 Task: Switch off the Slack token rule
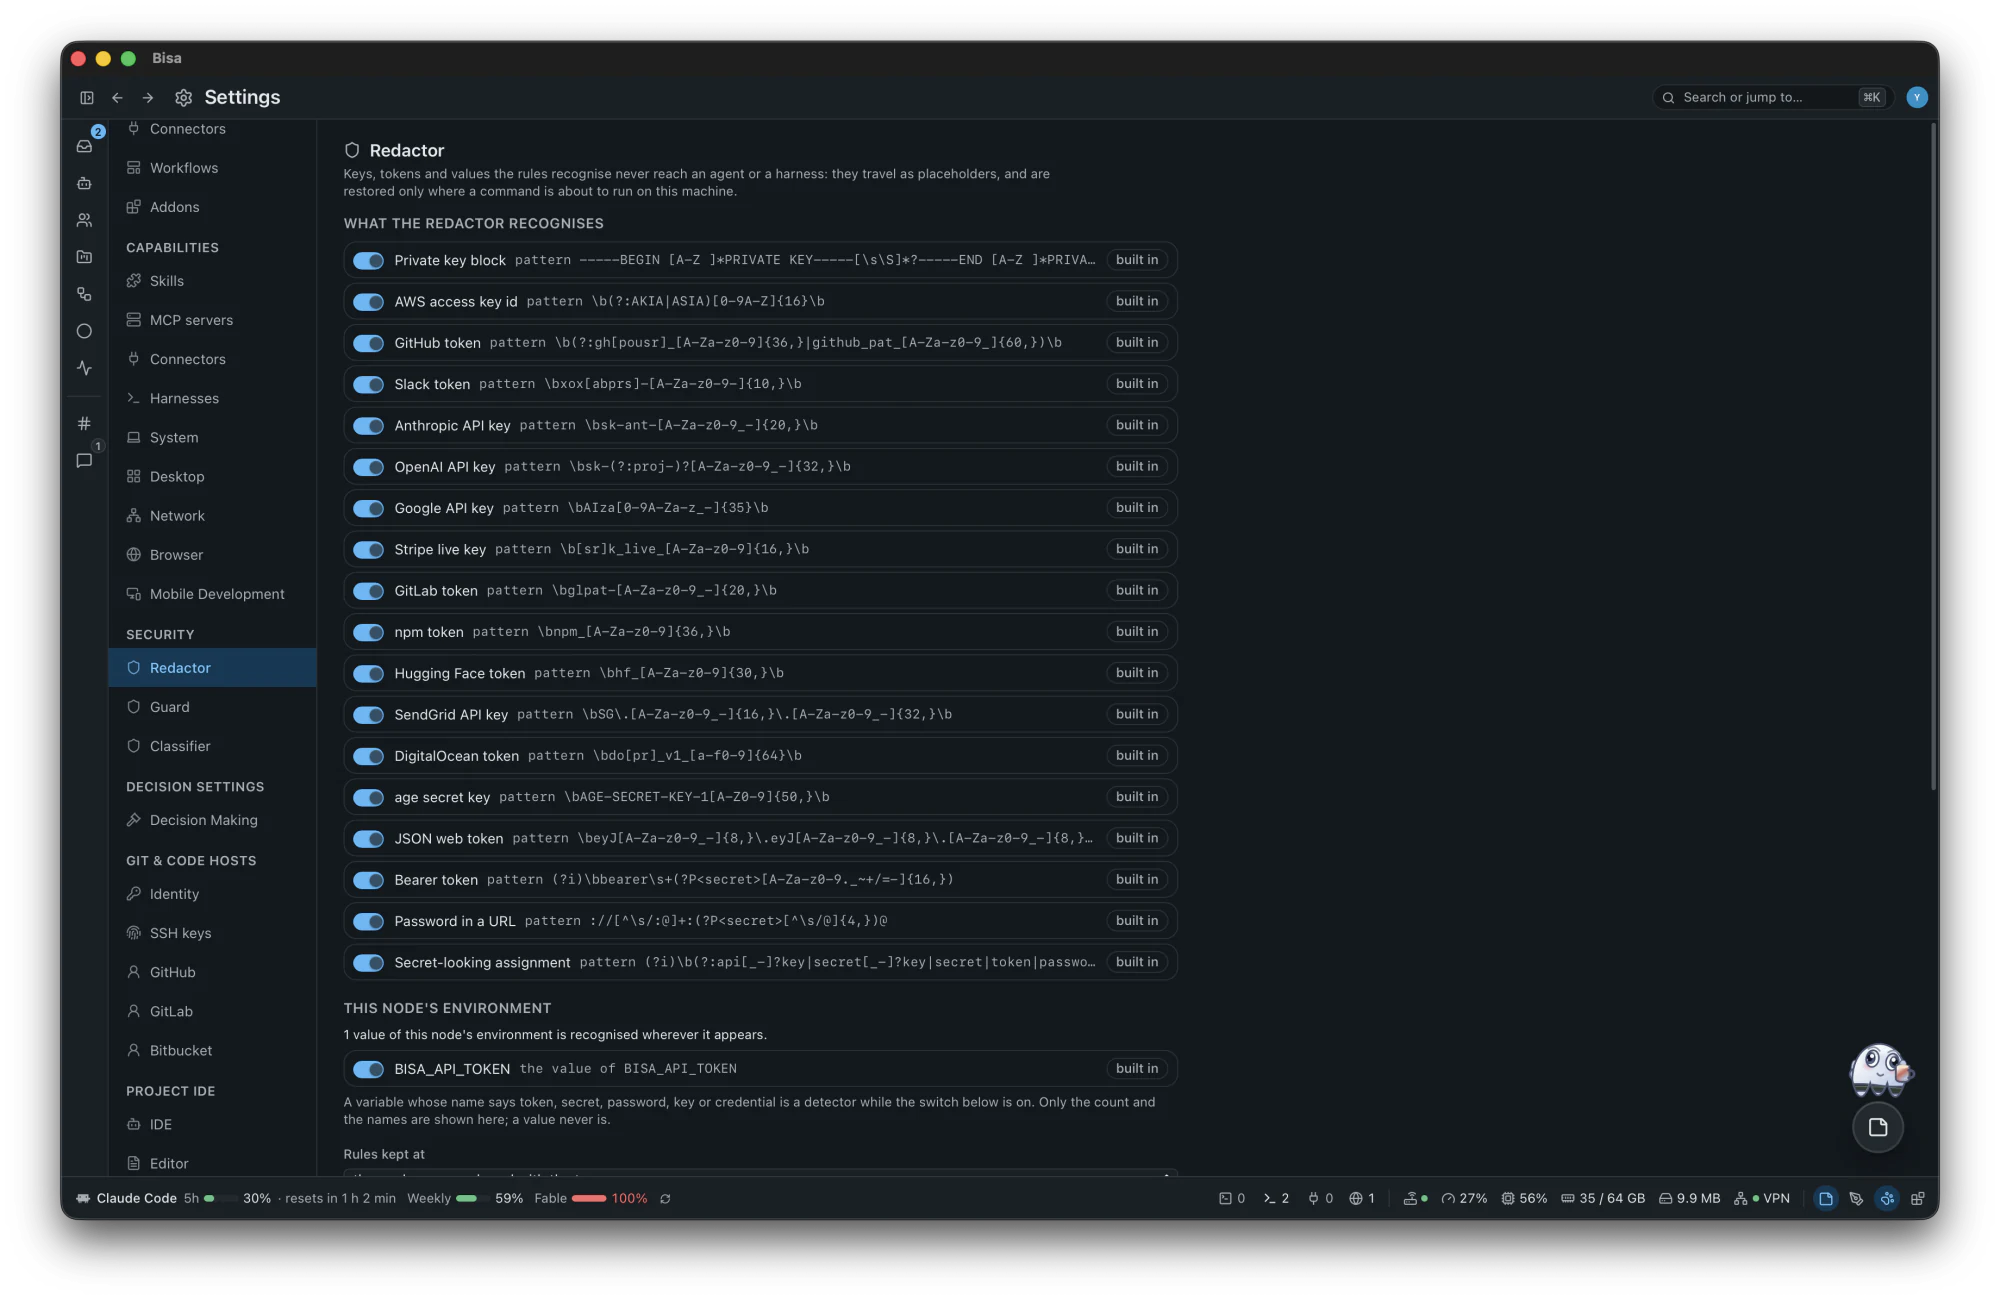368,385
